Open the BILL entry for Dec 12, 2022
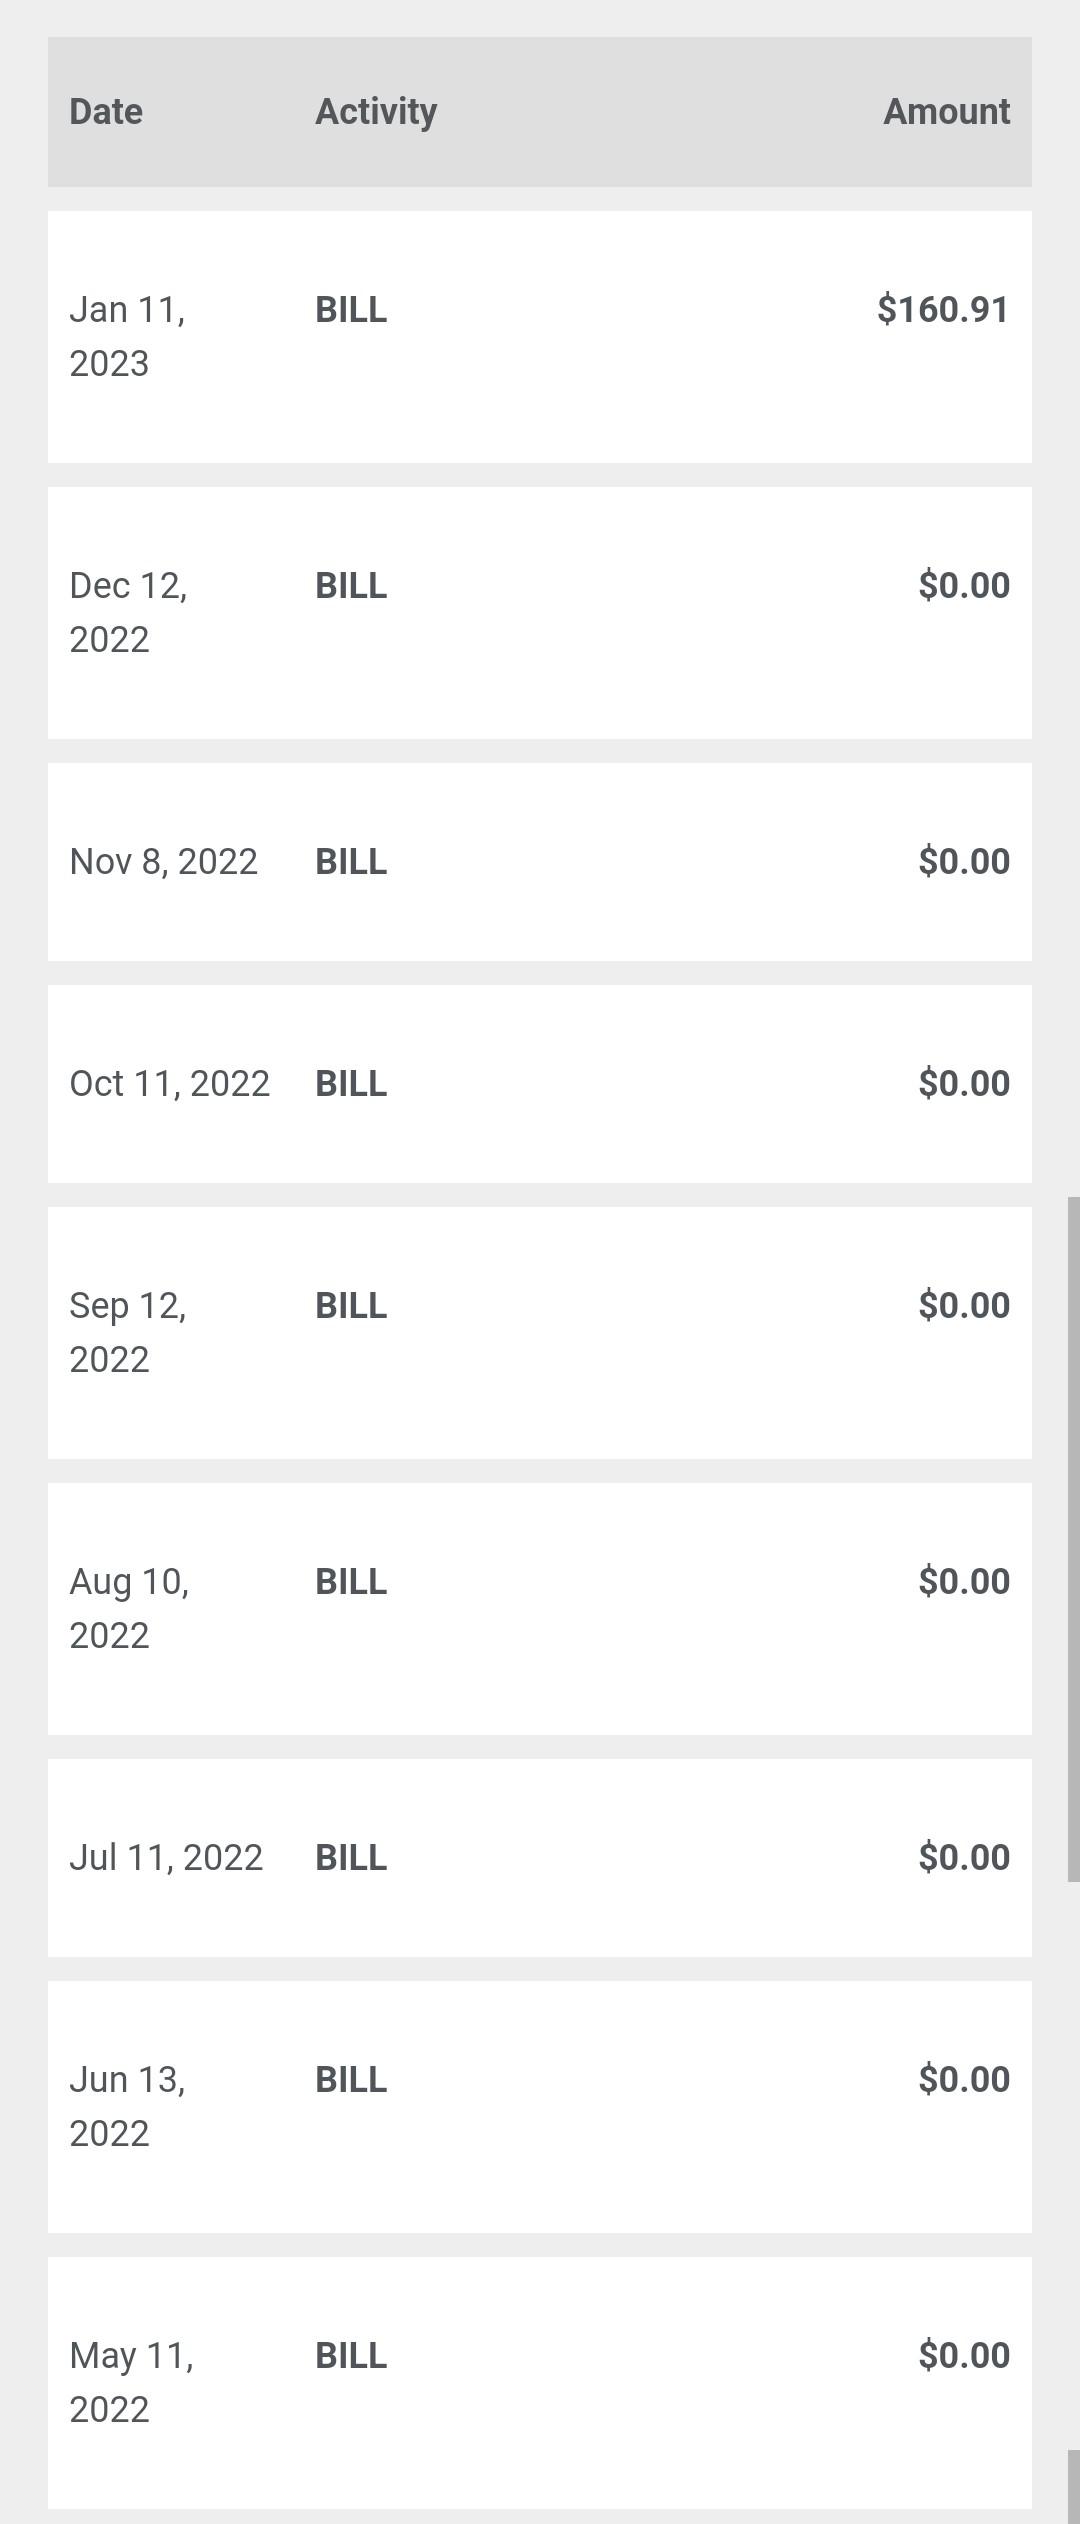 (351, 586)
